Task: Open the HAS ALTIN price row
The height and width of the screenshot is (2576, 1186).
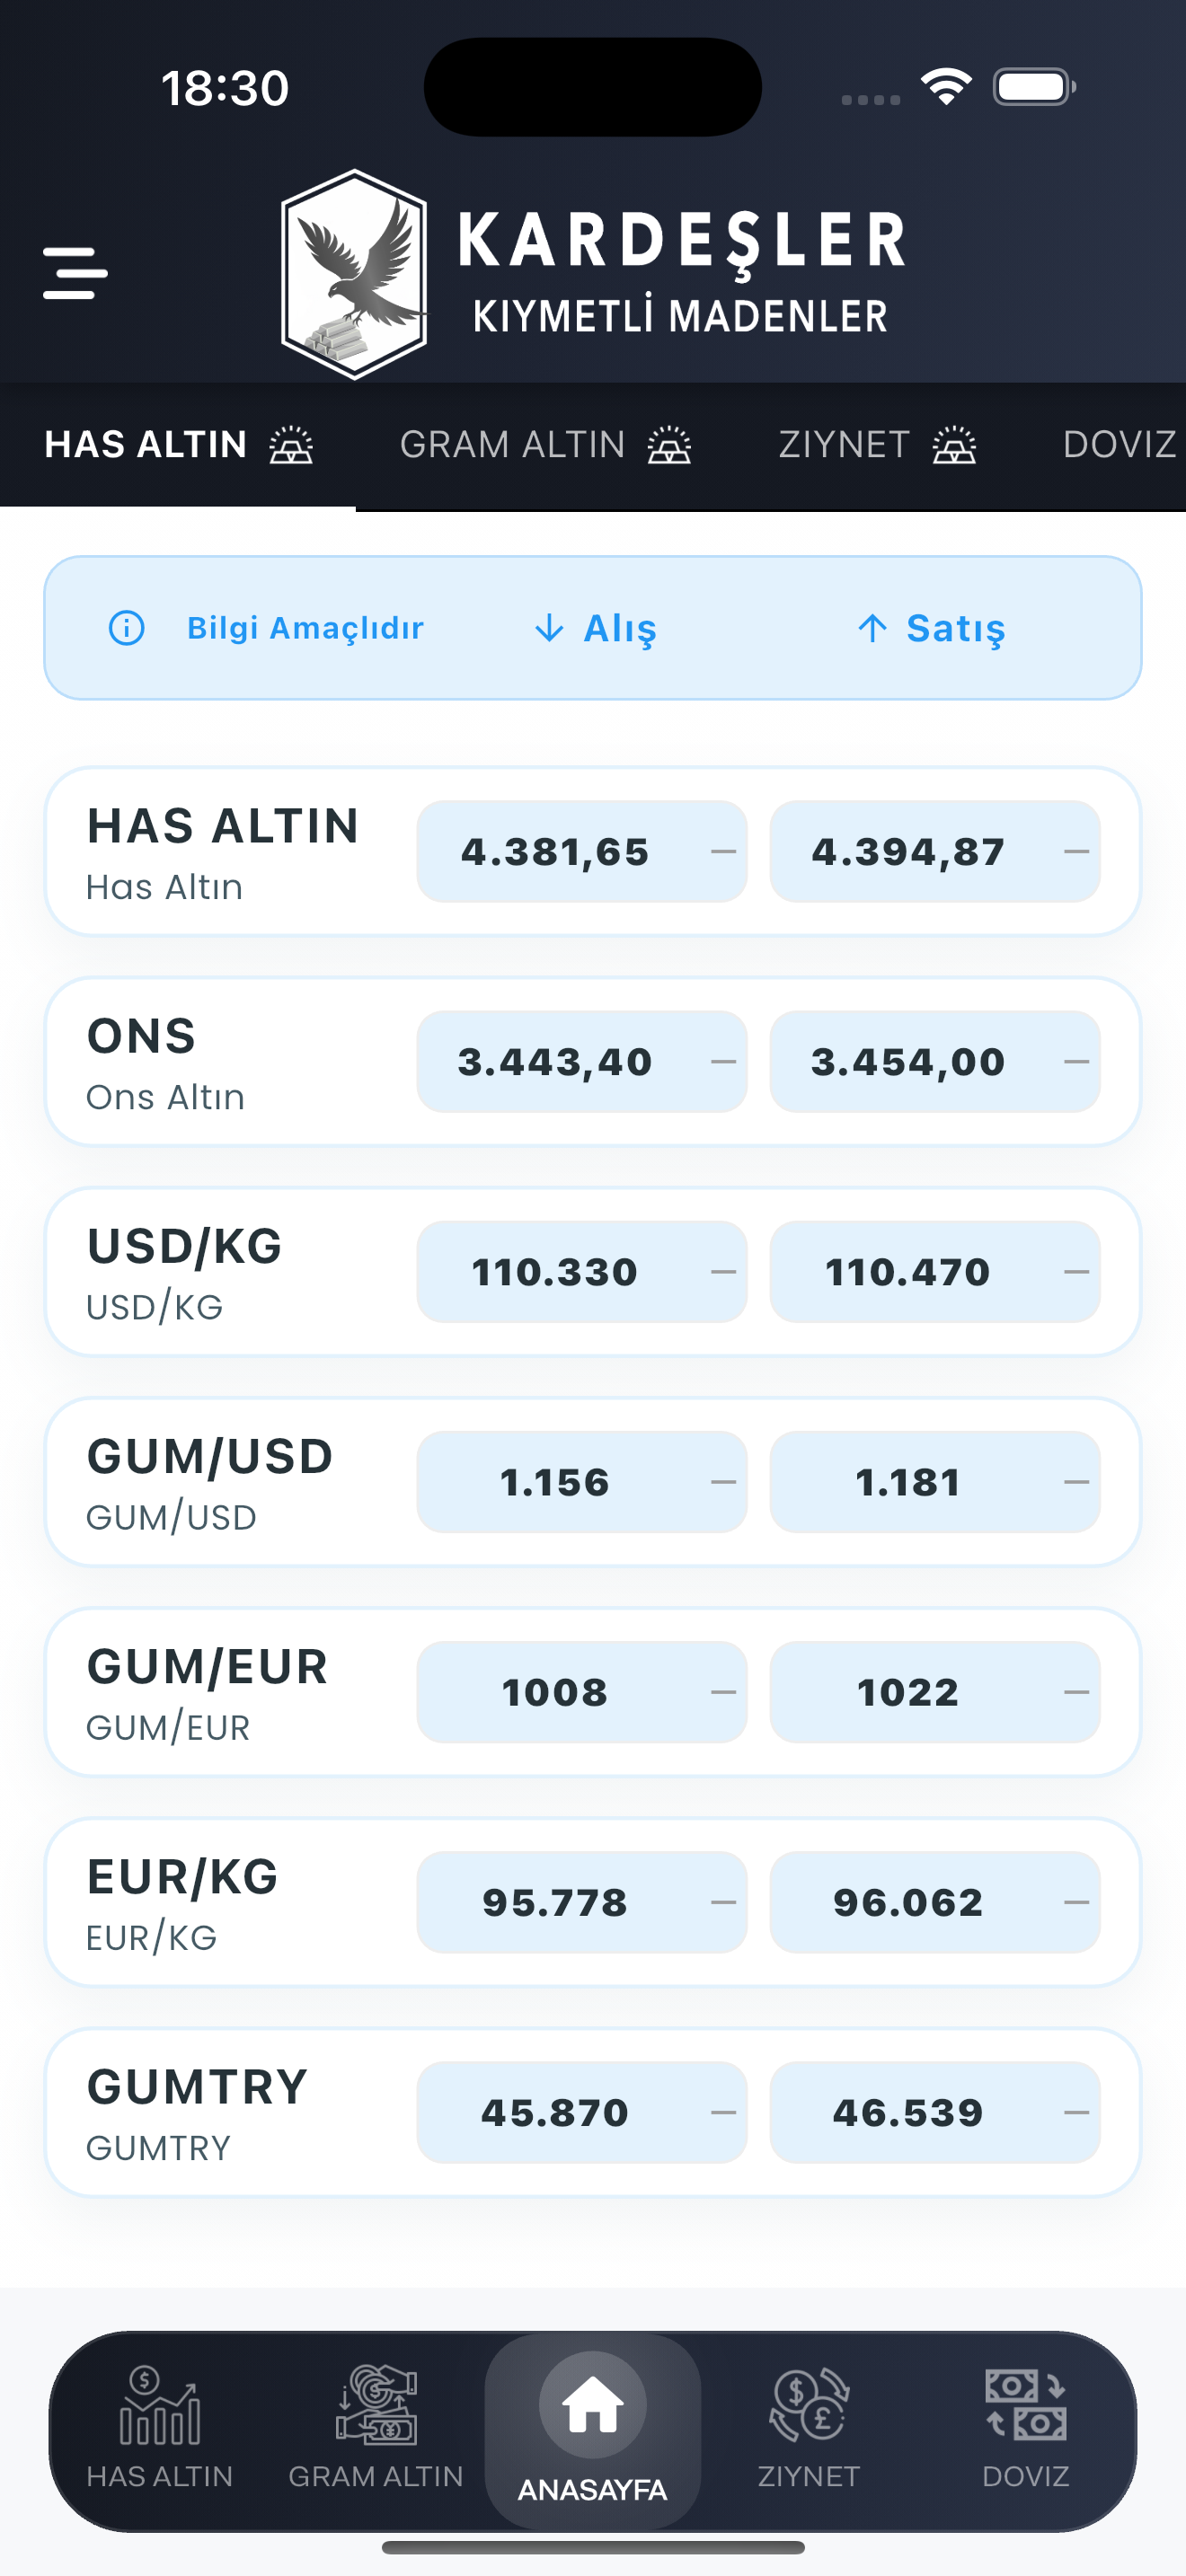Action: [593, 852]
